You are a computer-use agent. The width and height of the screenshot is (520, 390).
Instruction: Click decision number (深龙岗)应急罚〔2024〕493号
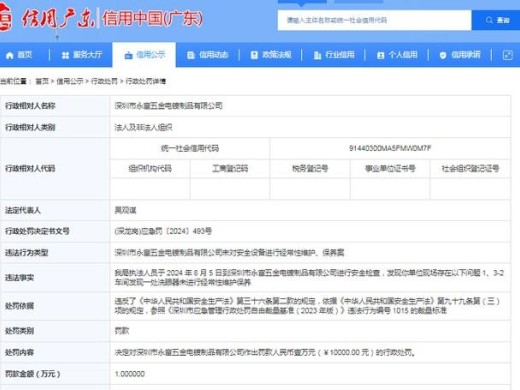pos(163,231)
